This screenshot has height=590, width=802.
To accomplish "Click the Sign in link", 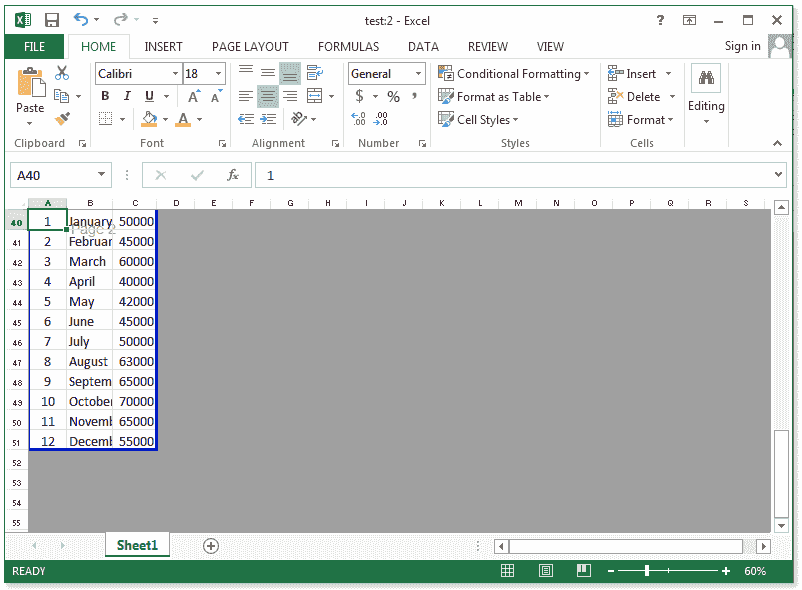I will pyautogui.click(x=742, y=46).
